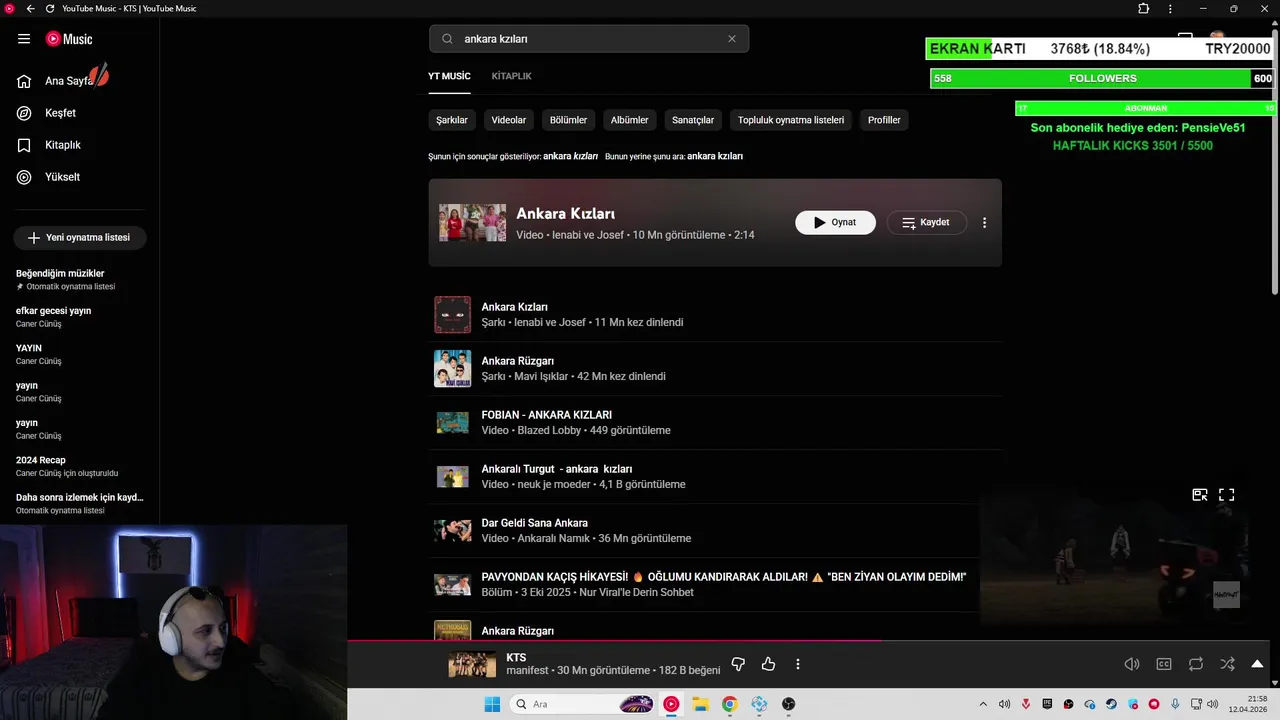Open Google Chrome from the taskbar
1280x720 pixels.
pyautogui.click(x=729, y=704)
